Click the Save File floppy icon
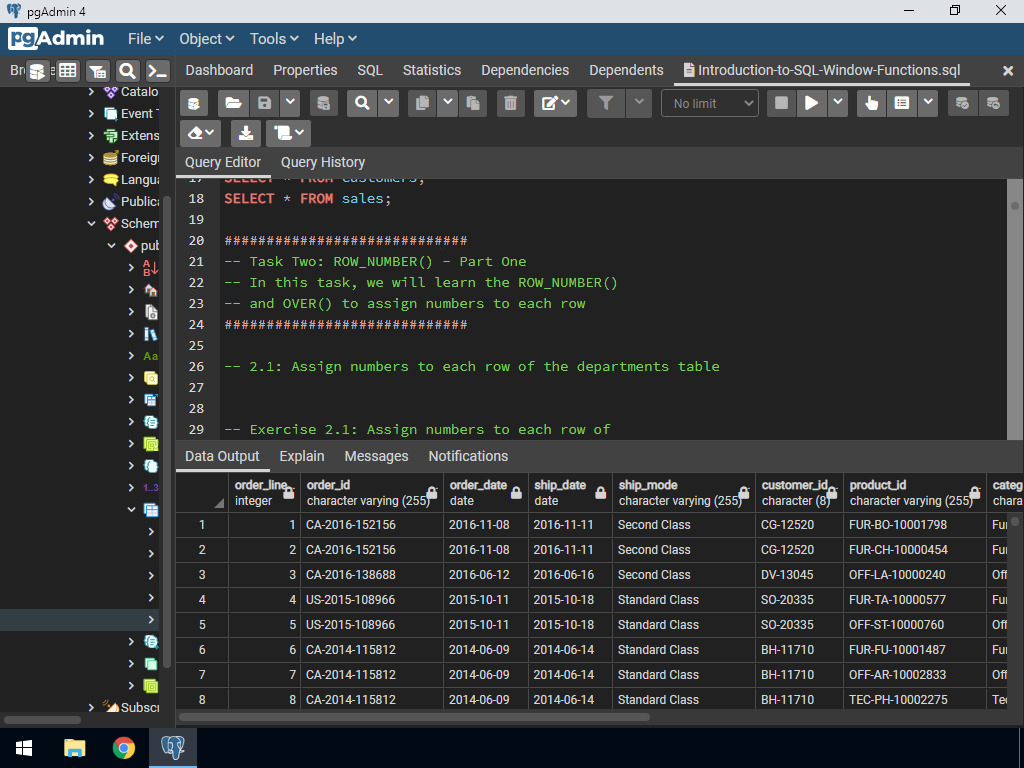Screen dimensions: 1024x768 tap(264, 103)
